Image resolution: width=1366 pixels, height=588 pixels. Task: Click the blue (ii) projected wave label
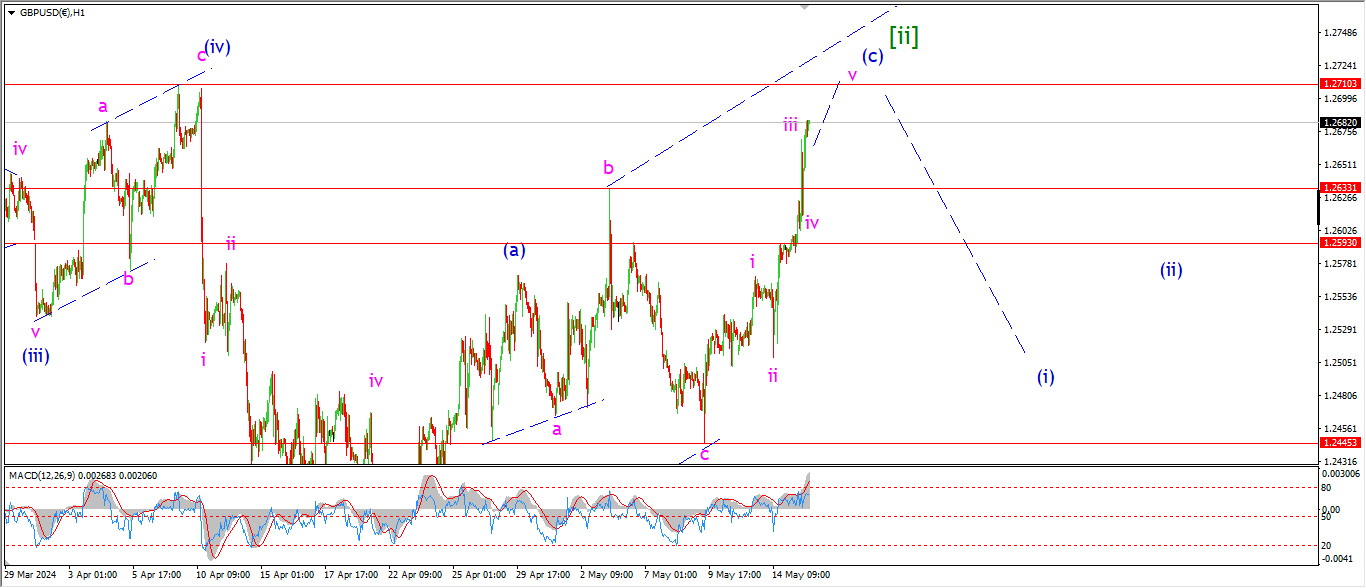[1171, 270]
